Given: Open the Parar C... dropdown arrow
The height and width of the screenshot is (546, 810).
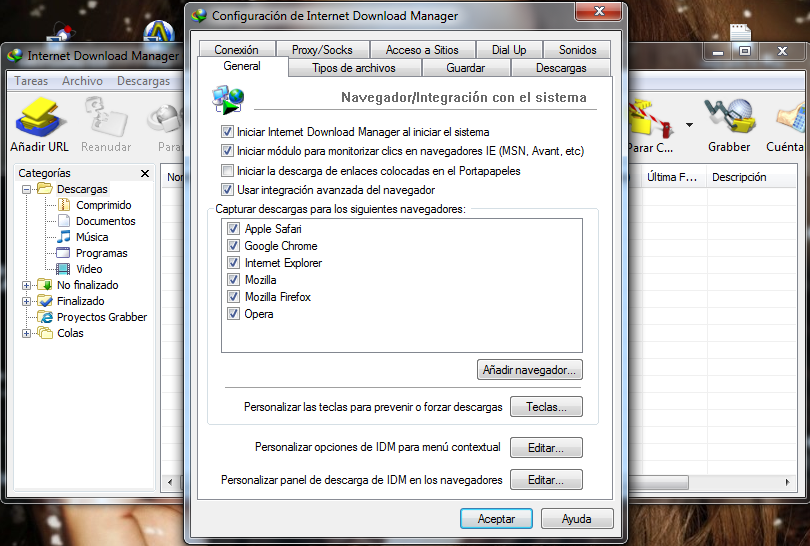Looking at the screenshot, I should 689,124.
